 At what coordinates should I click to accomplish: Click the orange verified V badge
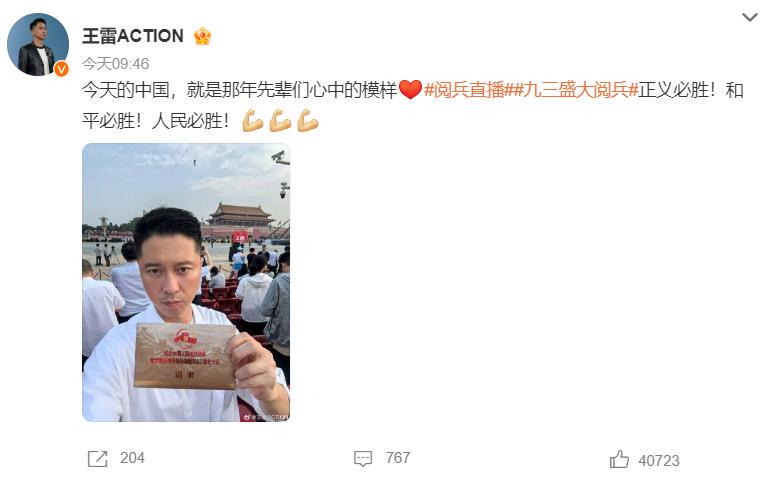(x=61, y=69)
